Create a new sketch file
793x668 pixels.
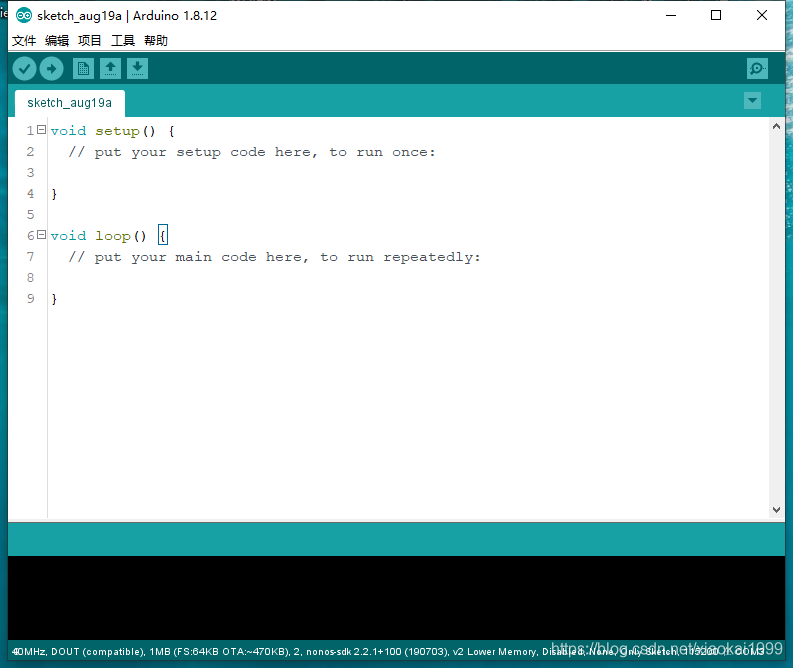[83, 69]
